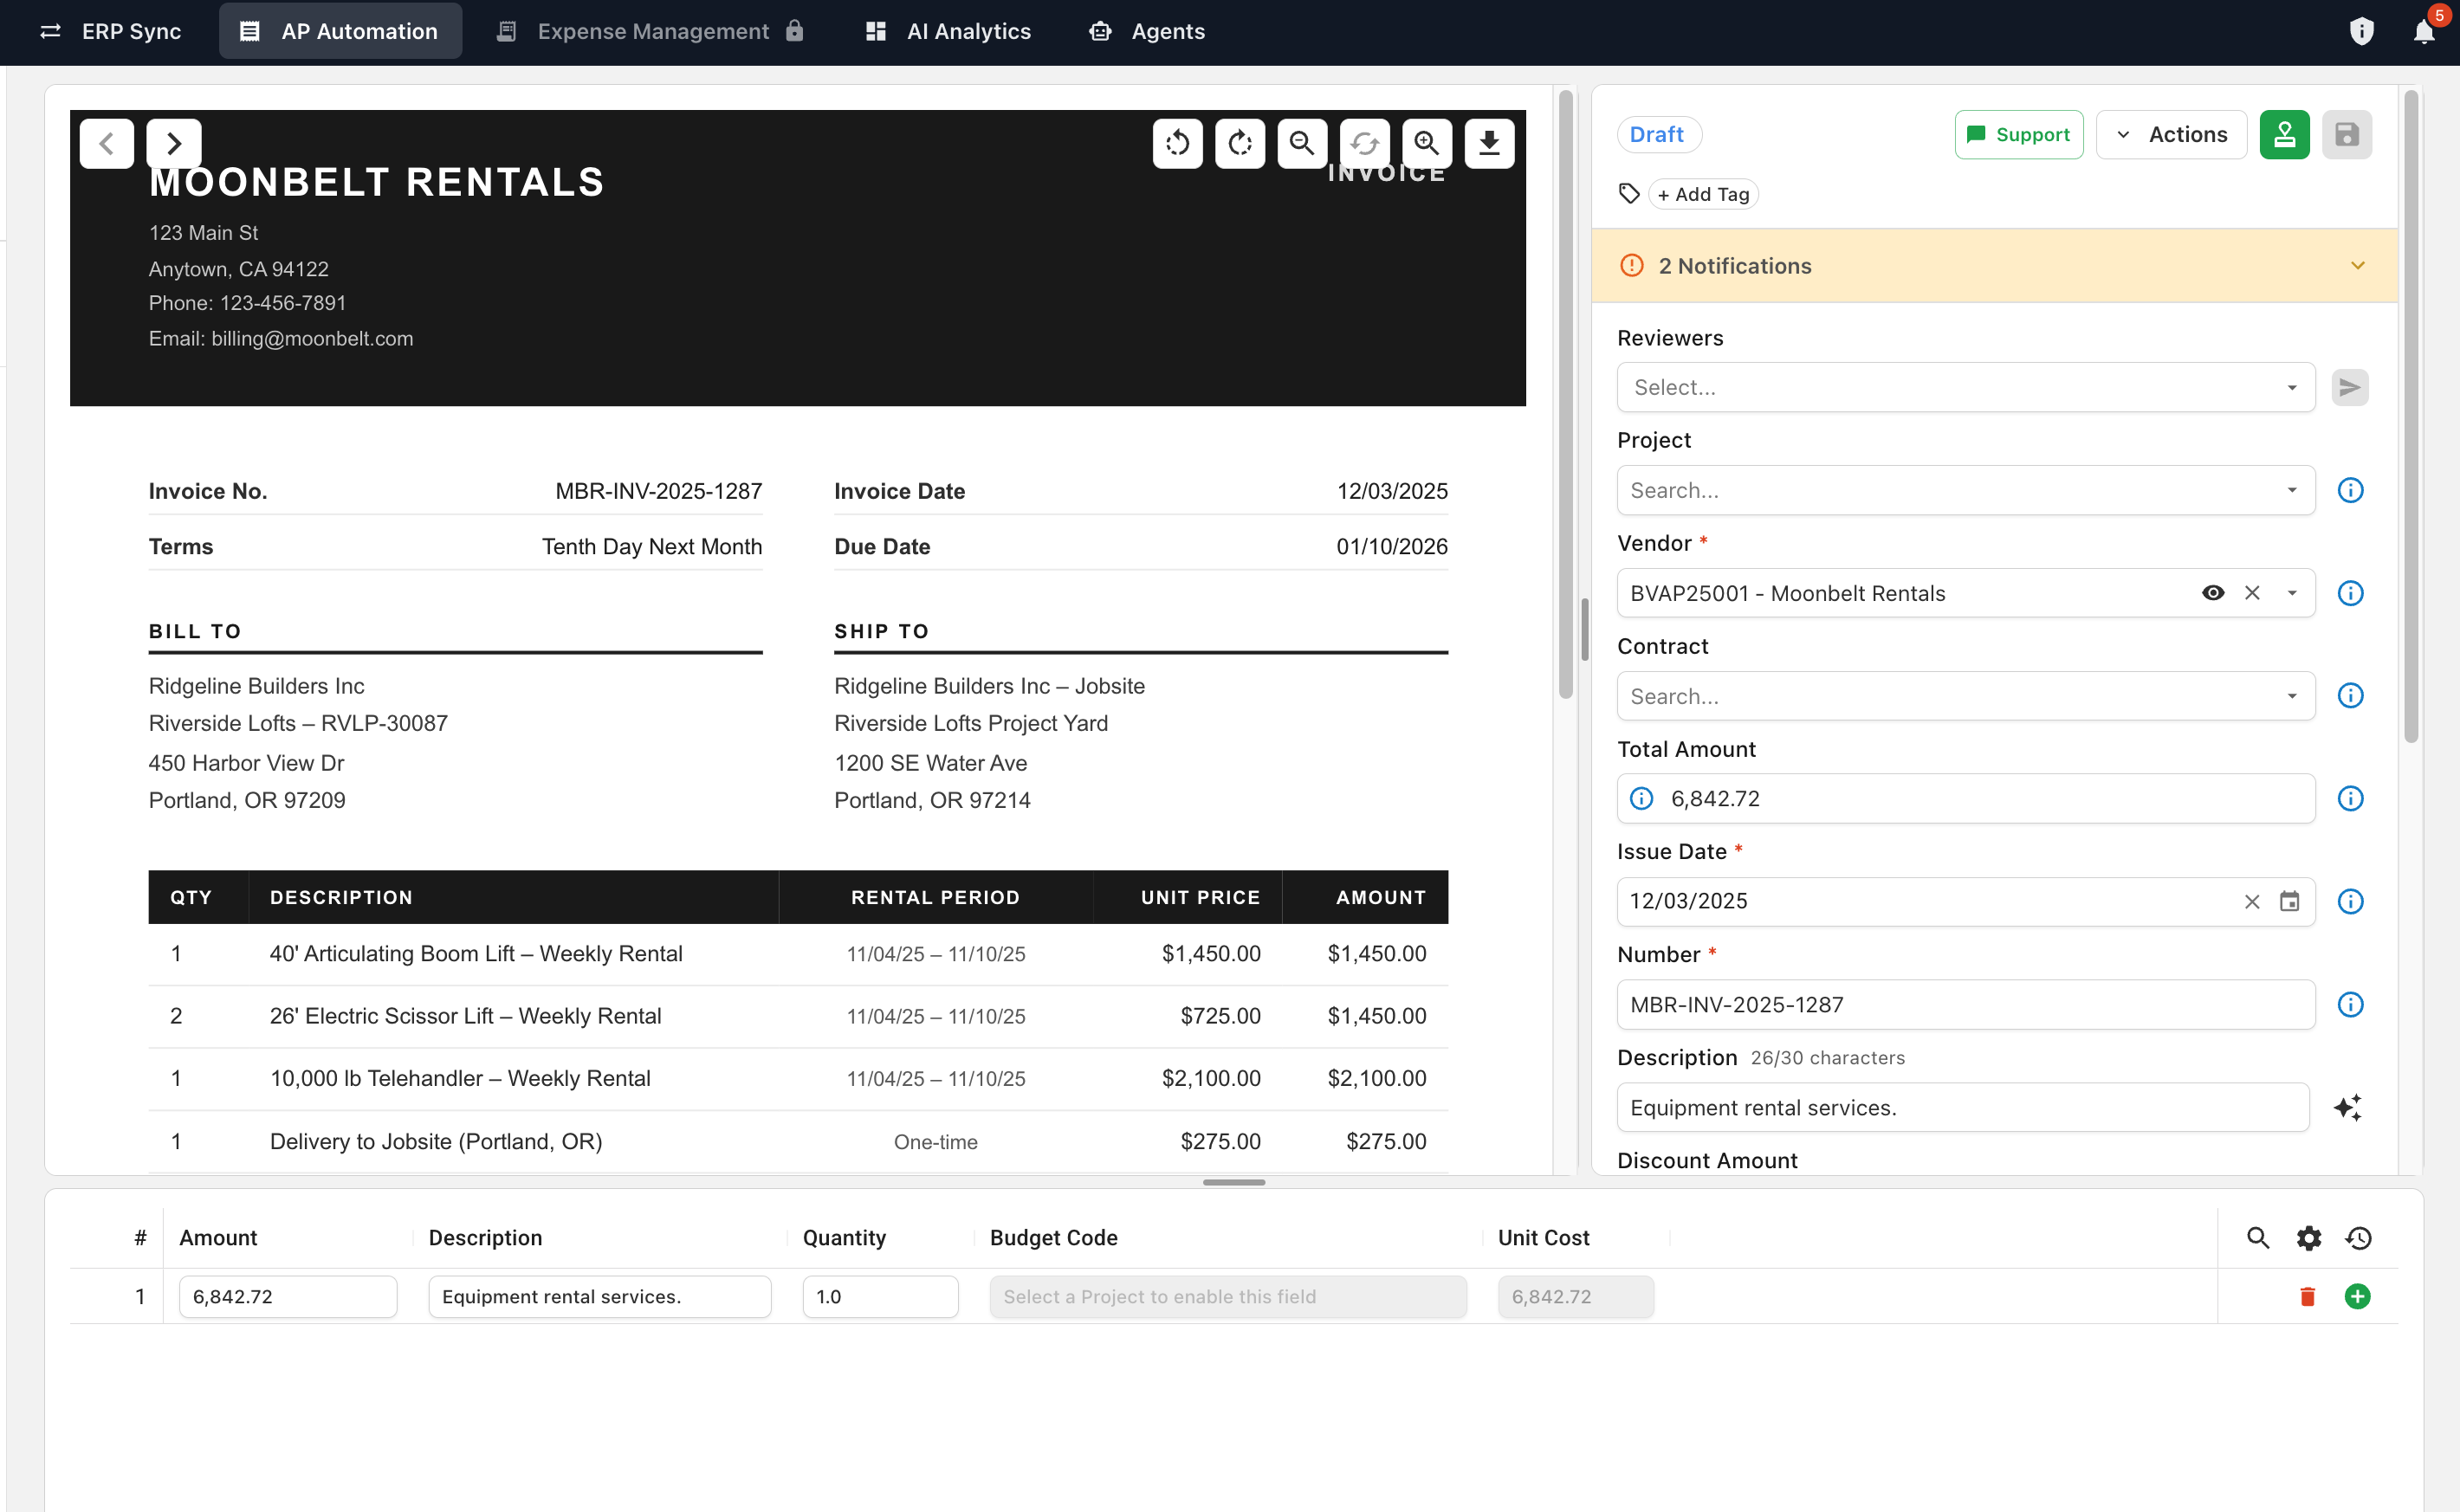
Task: Zoom out of the invoice preview
Action: pos(1302,144)
